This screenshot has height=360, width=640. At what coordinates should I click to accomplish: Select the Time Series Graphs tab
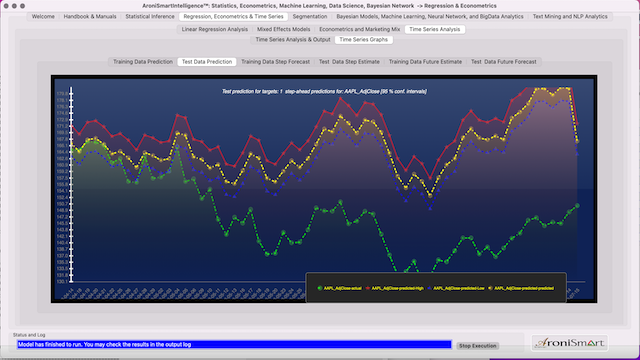364,40
